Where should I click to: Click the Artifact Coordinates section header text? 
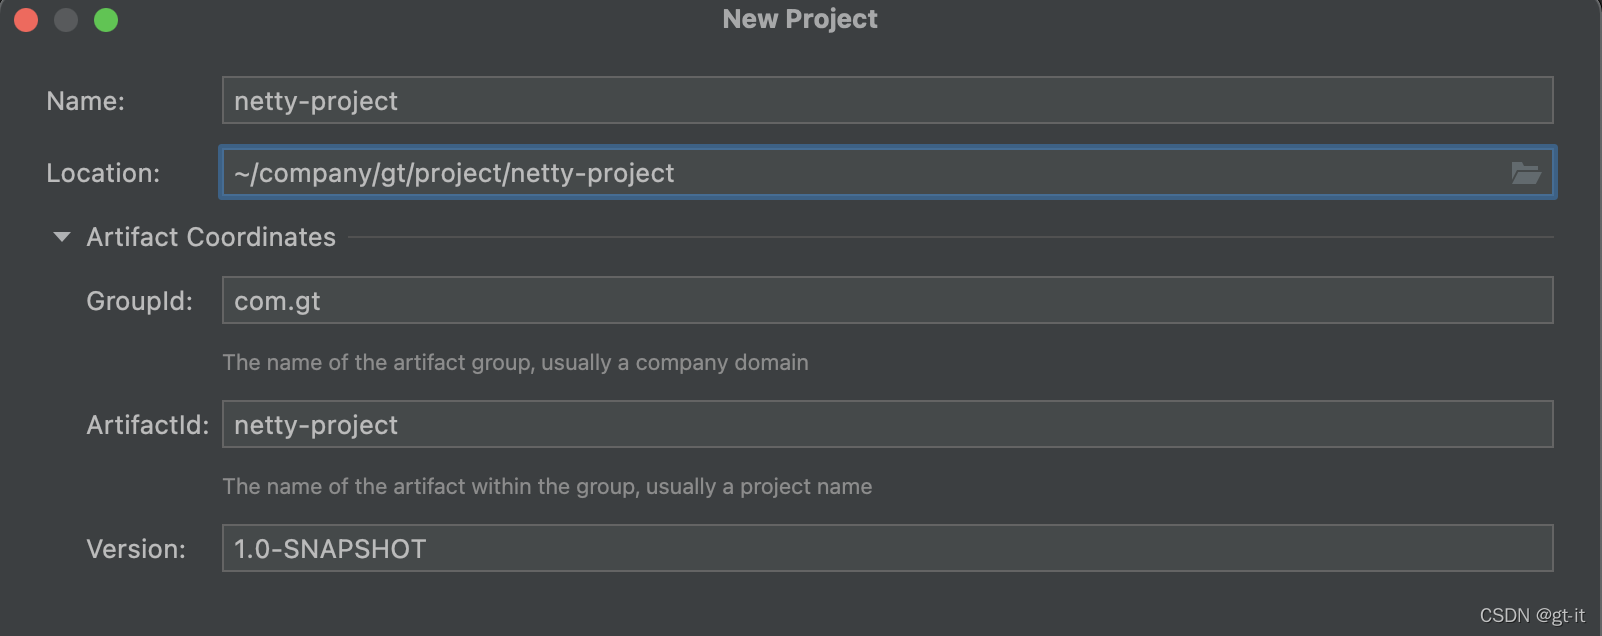(211, 237)
